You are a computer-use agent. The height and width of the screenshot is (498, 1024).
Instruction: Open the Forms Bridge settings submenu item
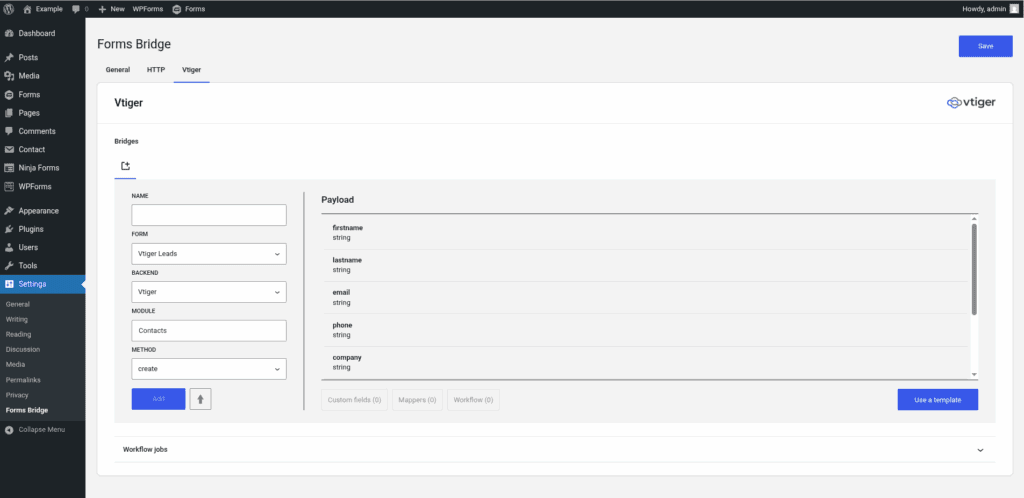26,410
